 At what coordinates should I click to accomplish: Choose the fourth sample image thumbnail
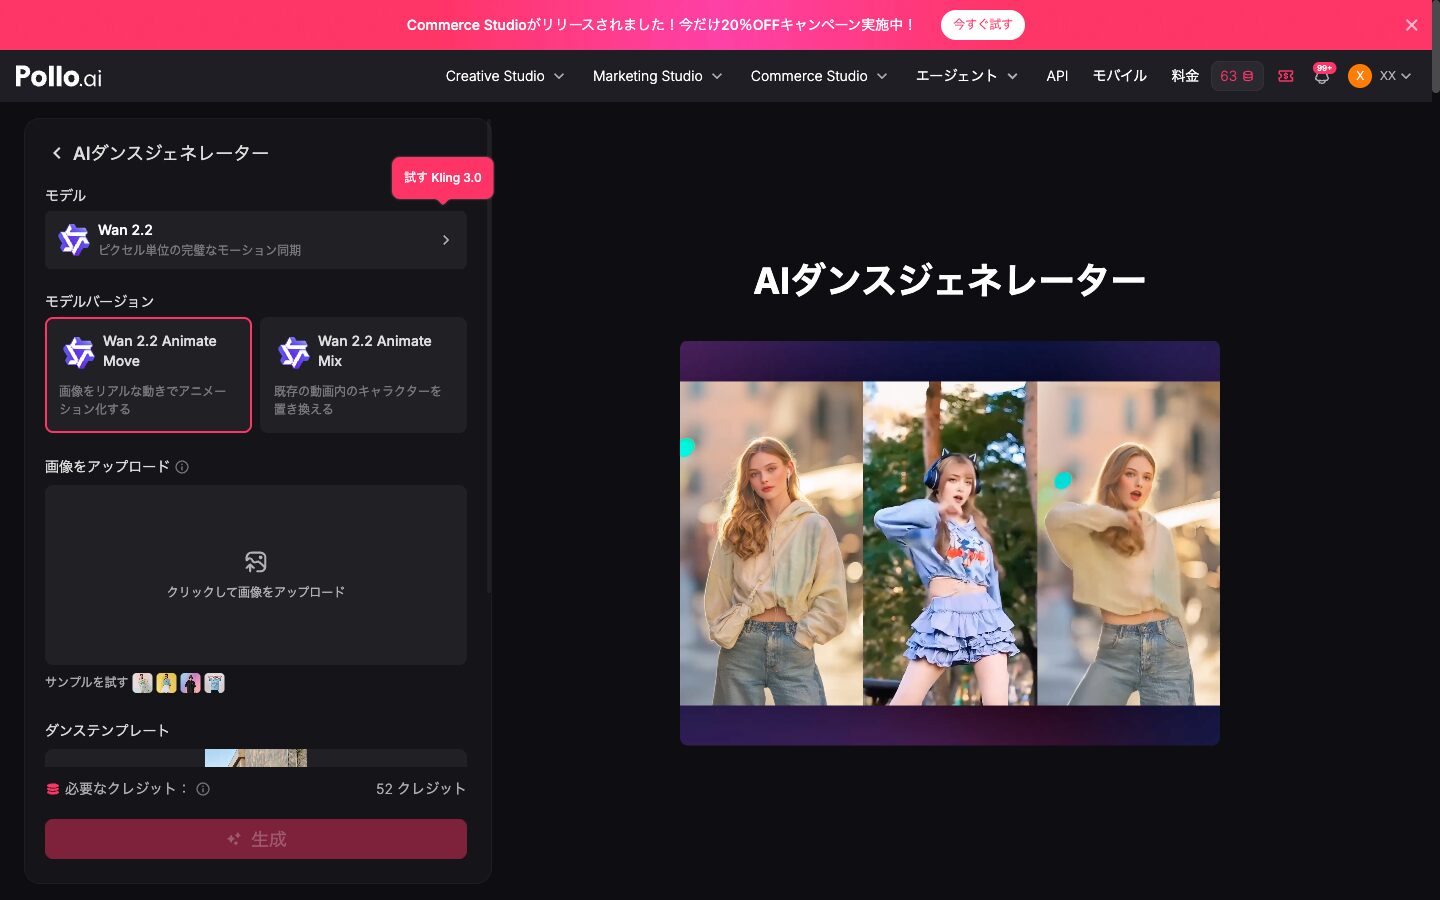[x=214, y=683]
